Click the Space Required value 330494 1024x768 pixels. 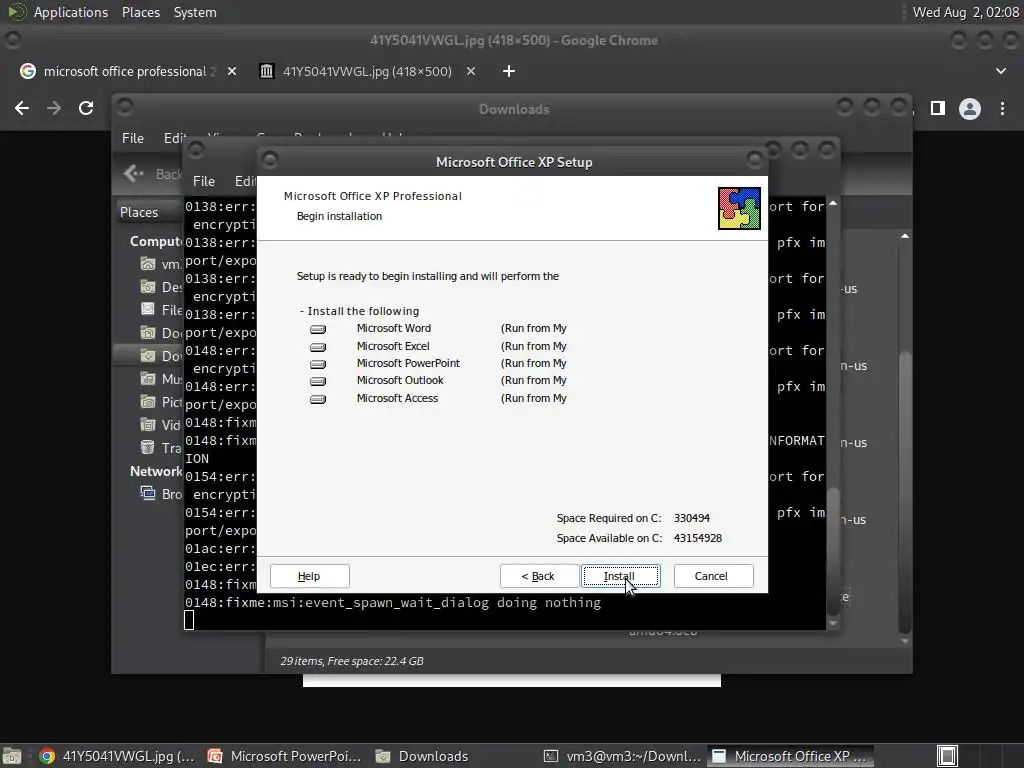click(692, 518)
